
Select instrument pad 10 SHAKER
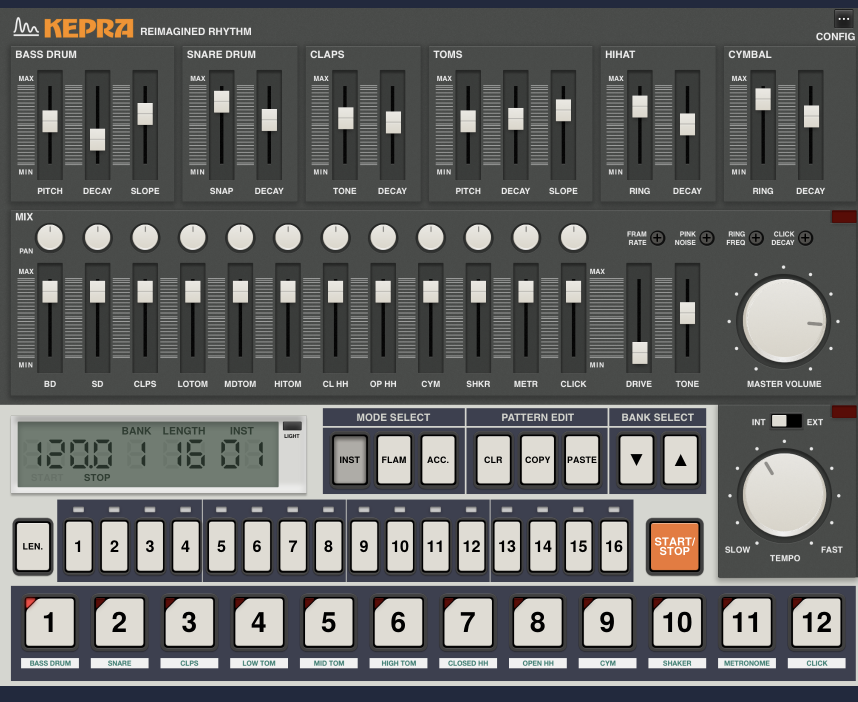677,622
